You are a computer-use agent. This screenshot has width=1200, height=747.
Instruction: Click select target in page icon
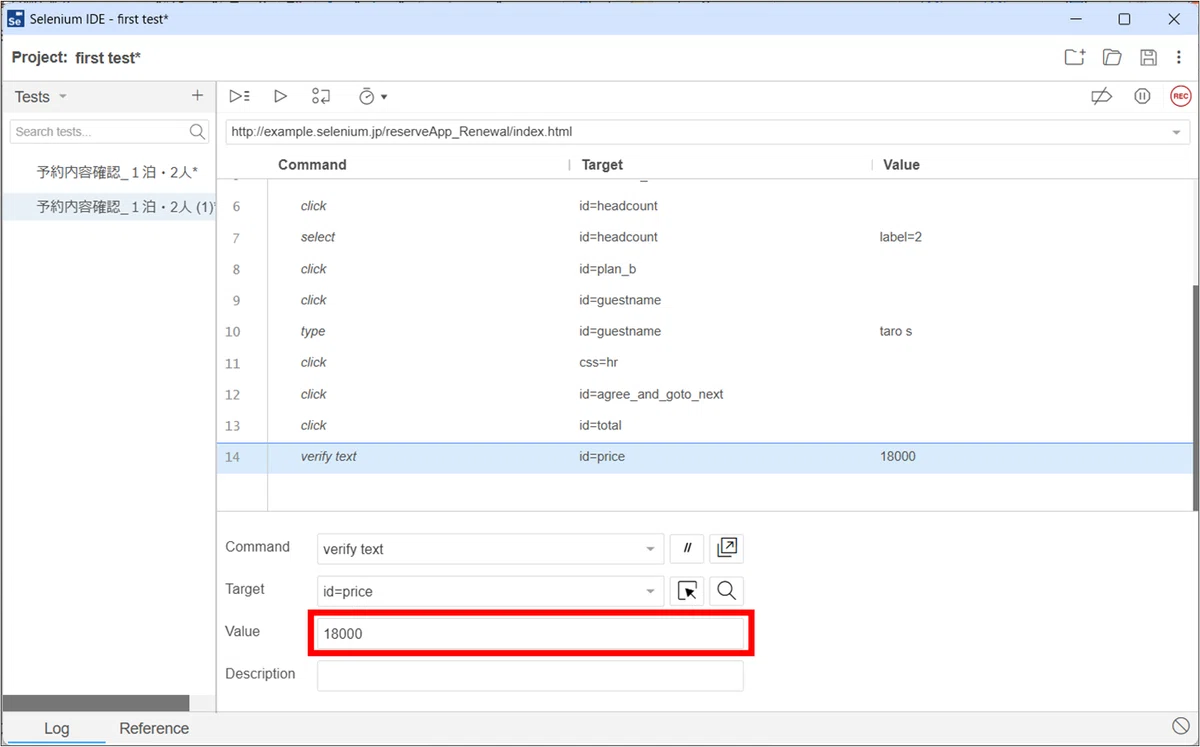687,591
